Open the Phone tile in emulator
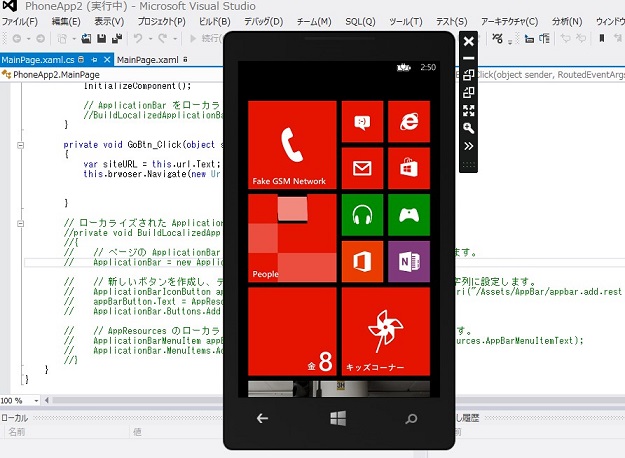This screenshot has width=625, height=458. 292,145
